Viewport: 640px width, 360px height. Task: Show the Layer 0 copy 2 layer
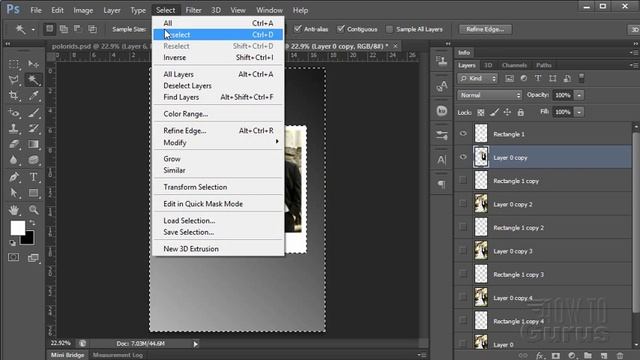[463, 203]
